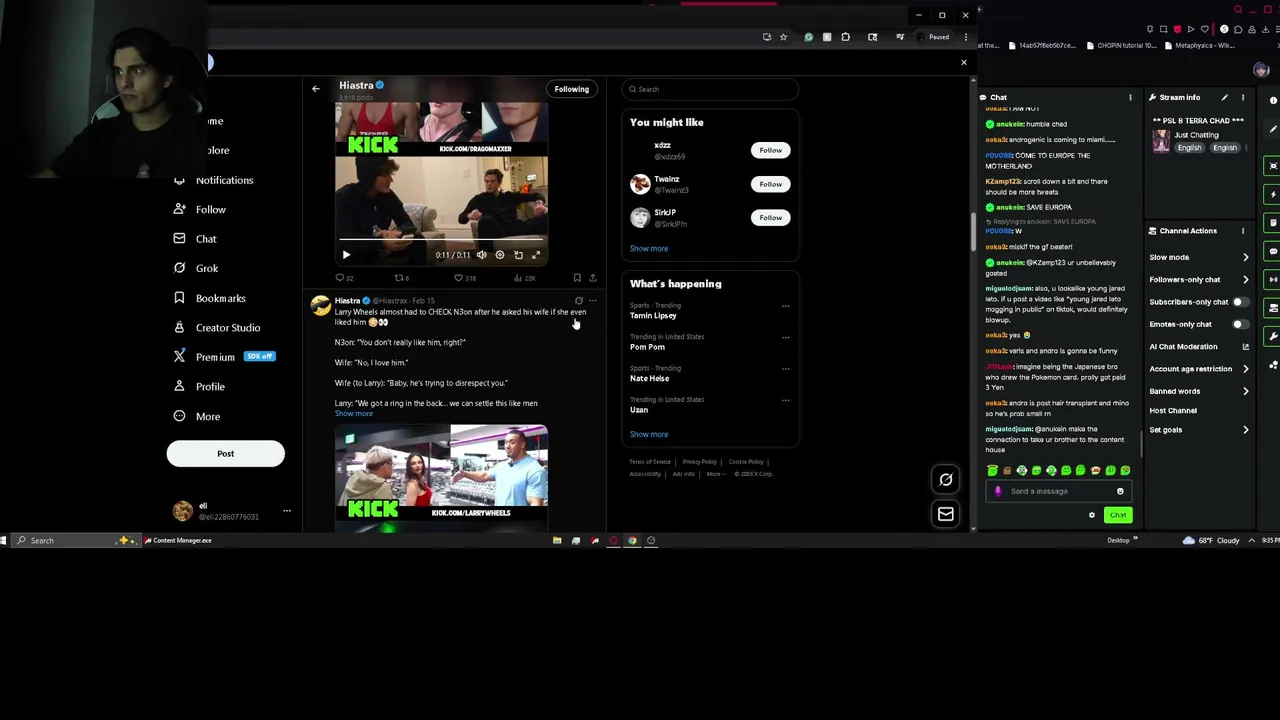This screenshot has width=1280, height=720.
Task: Expand Account age restriction settings
Action: (x=1198, y=369)
